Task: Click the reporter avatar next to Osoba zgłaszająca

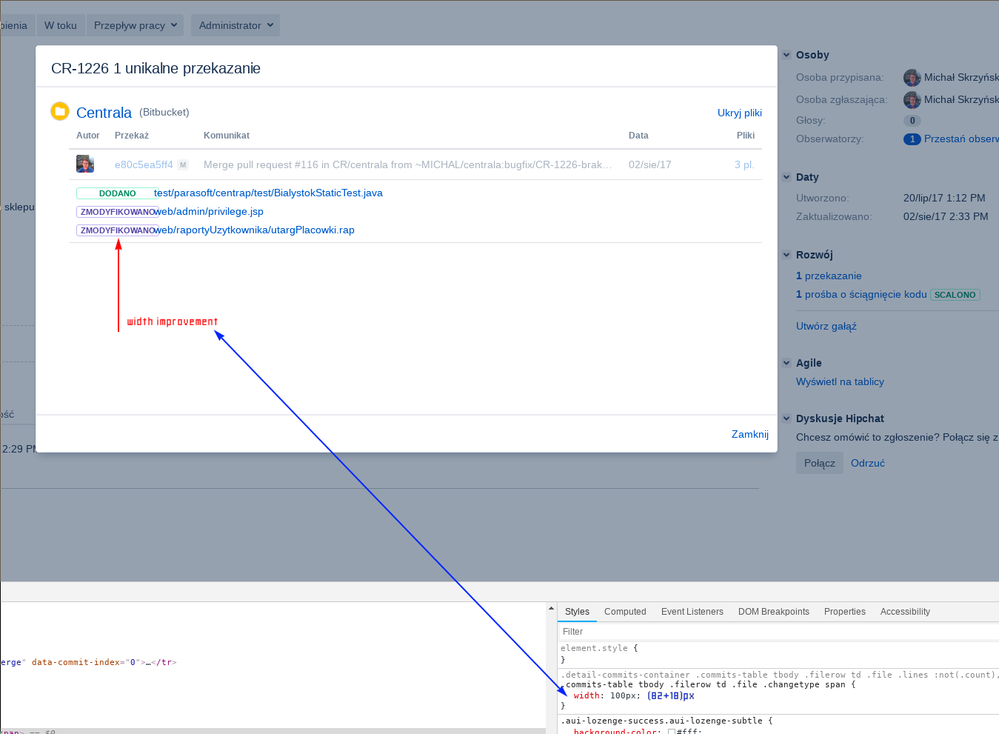Action: (x=911, y=99)
